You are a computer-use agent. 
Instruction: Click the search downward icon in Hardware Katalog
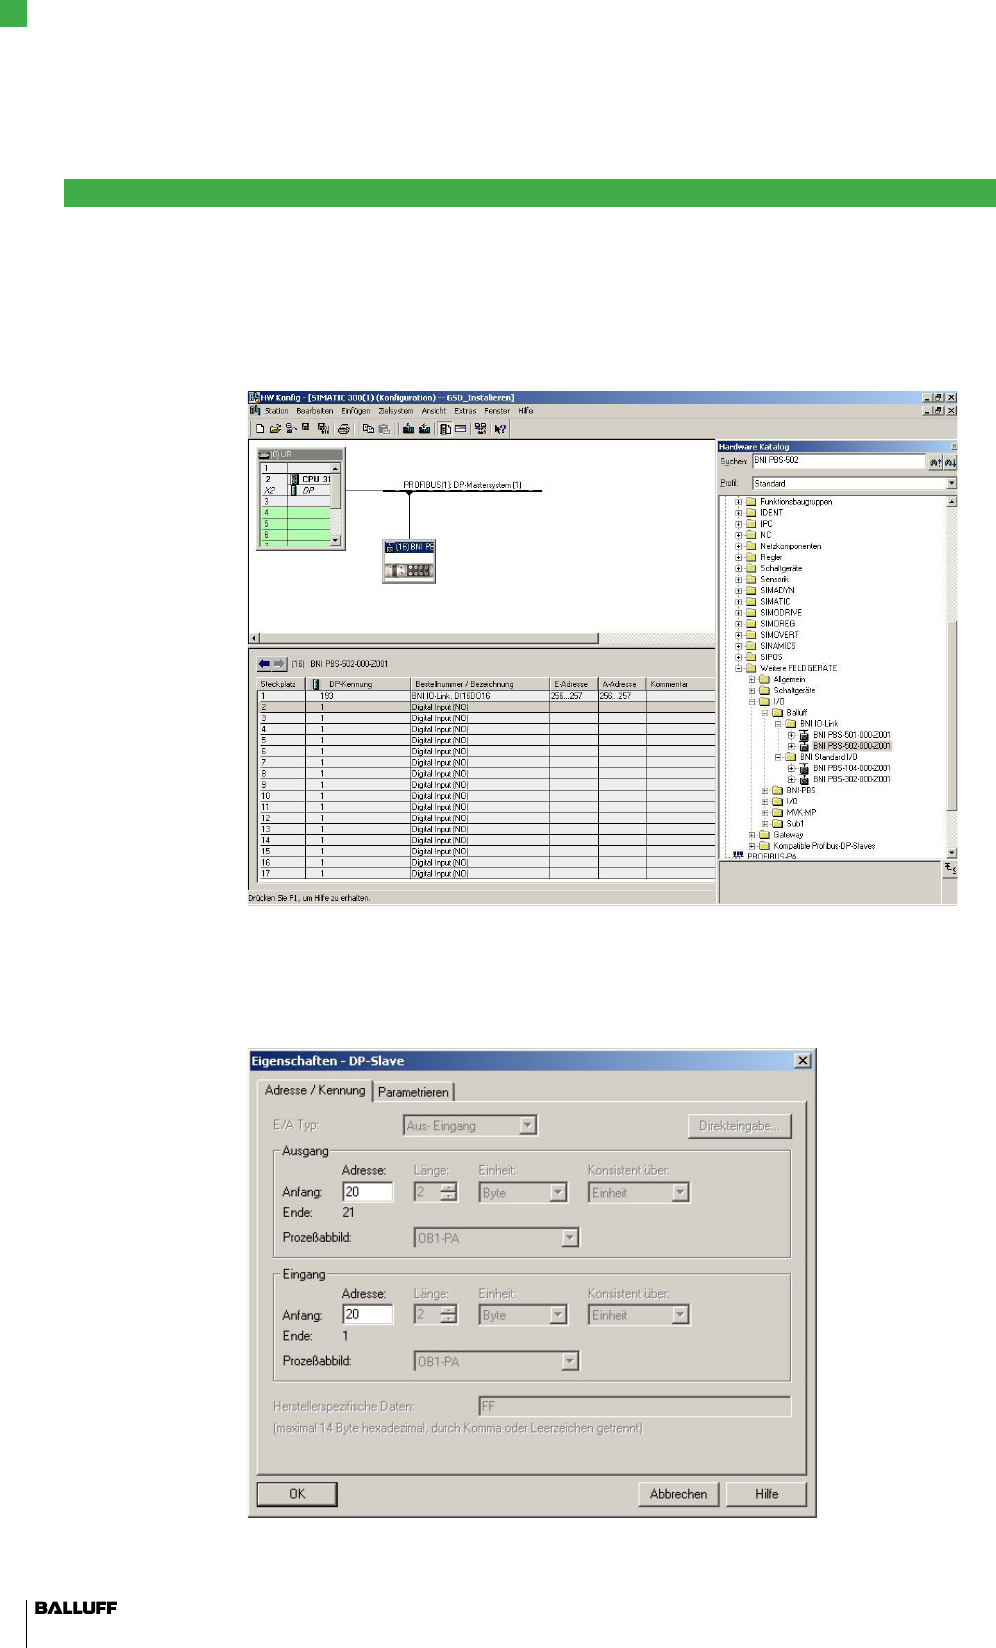pos(950,461)
